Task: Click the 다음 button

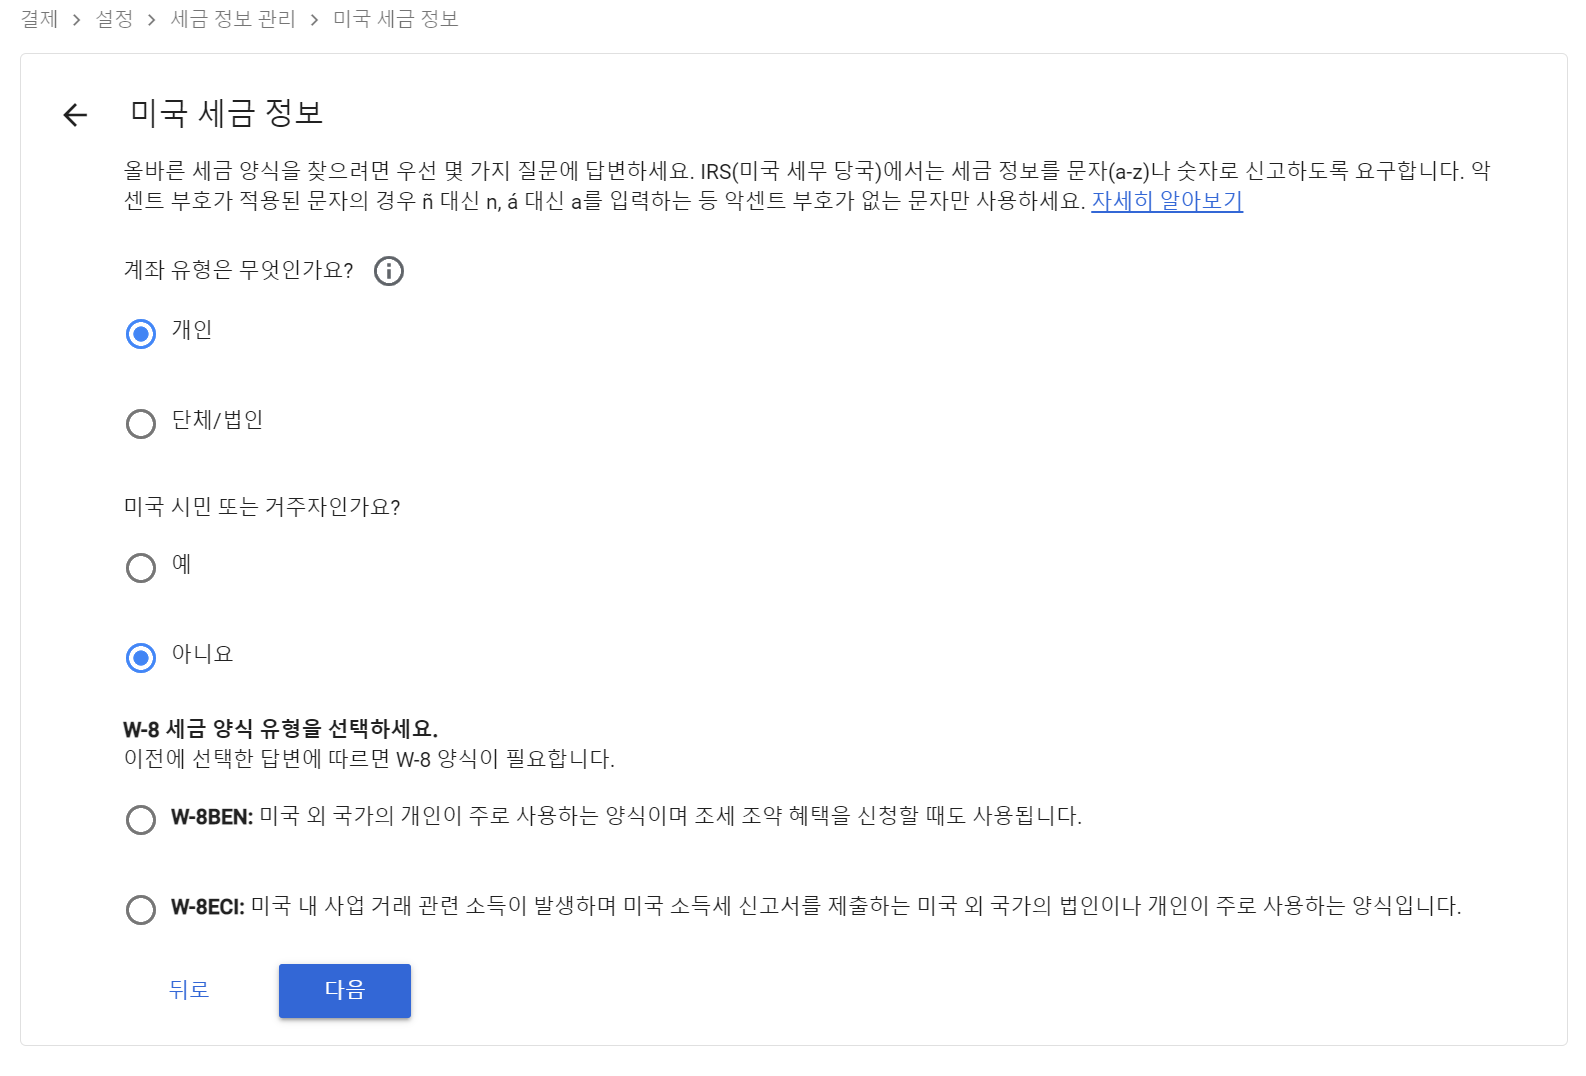Action: [x=344, y=990]
